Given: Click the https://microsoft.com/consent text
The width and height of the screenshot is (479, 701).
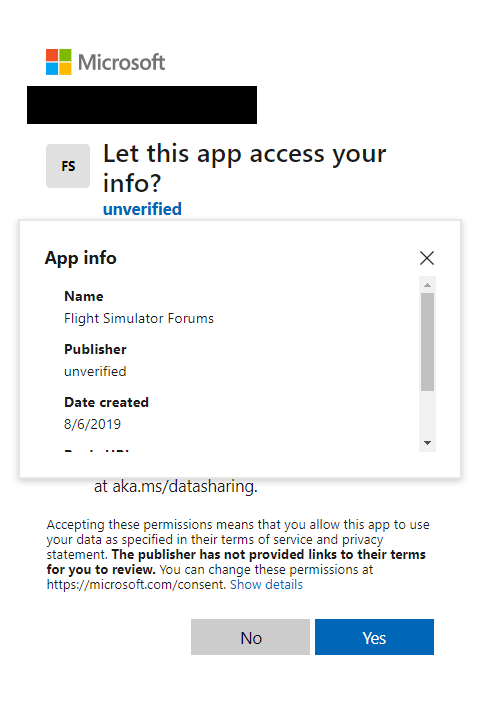Looking at the screenshot, I should (136, 585).
